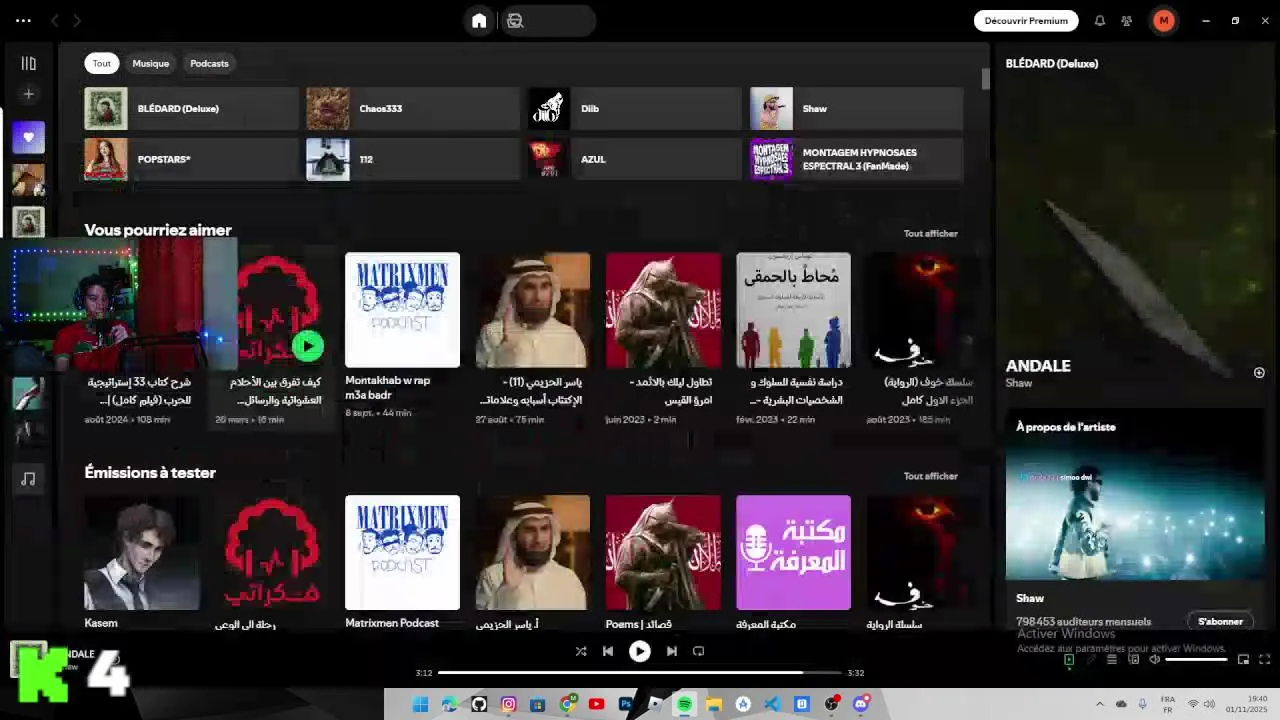Select the Musique filter chip
Screen dimensions: 1280x720
coord(151,63)
